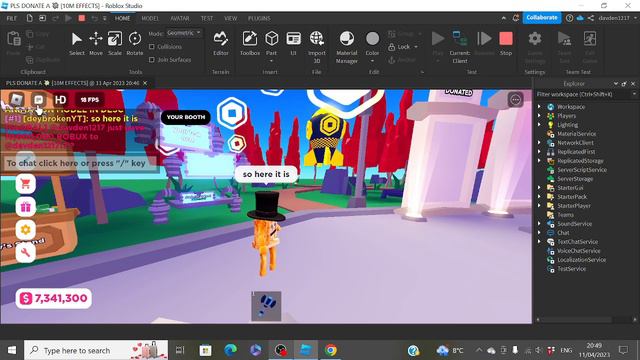
Task: Expand the Lighting tree node
Action: (539, 124)
